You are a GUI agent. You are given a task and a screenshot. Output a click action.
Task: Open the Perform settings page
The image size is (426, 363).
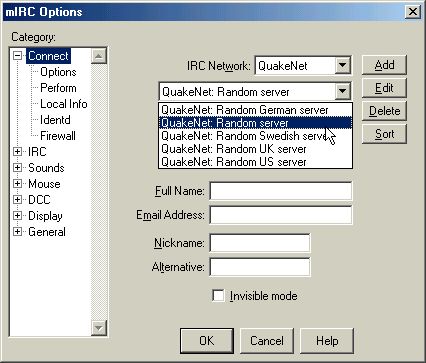point(58,88)
